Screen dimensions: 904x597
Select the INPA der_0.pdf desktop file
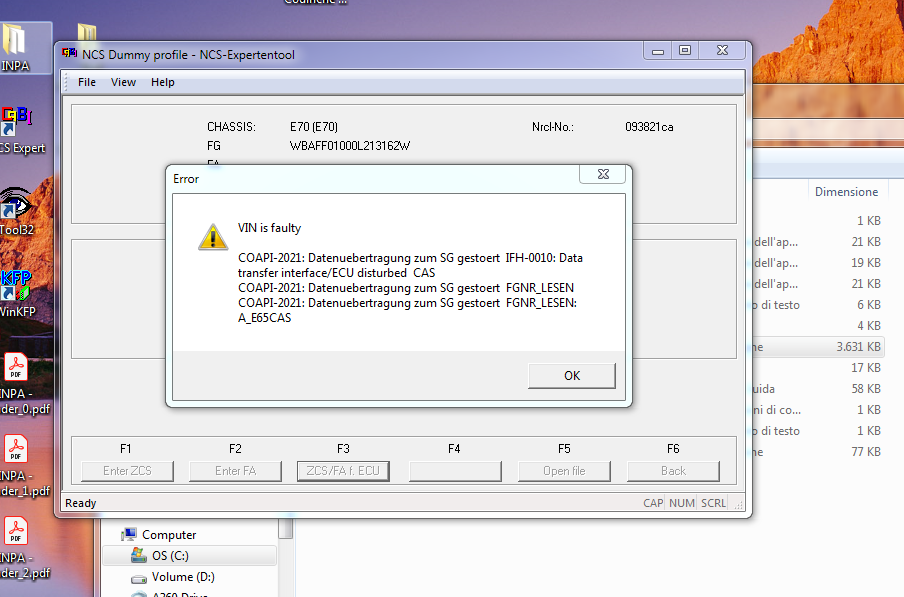[23, 384]
